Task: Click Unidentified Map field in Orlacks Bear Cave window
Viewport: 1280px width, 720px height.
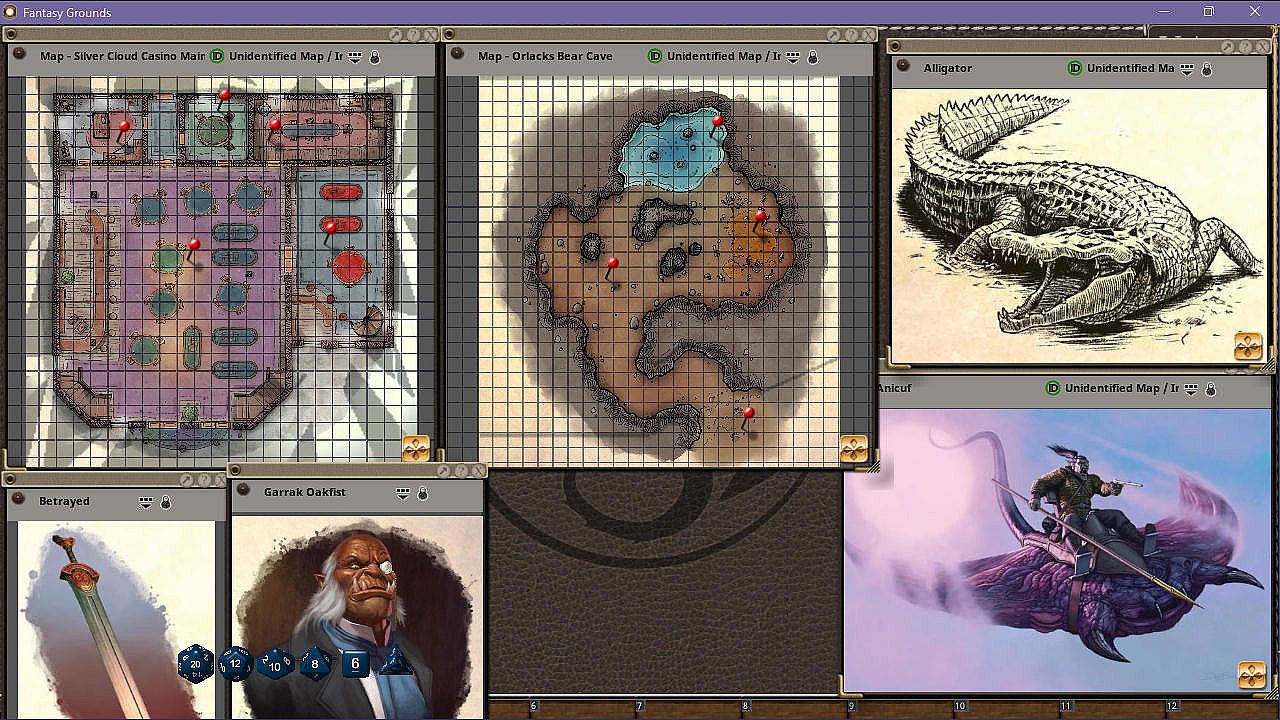Action: [724, 56]
